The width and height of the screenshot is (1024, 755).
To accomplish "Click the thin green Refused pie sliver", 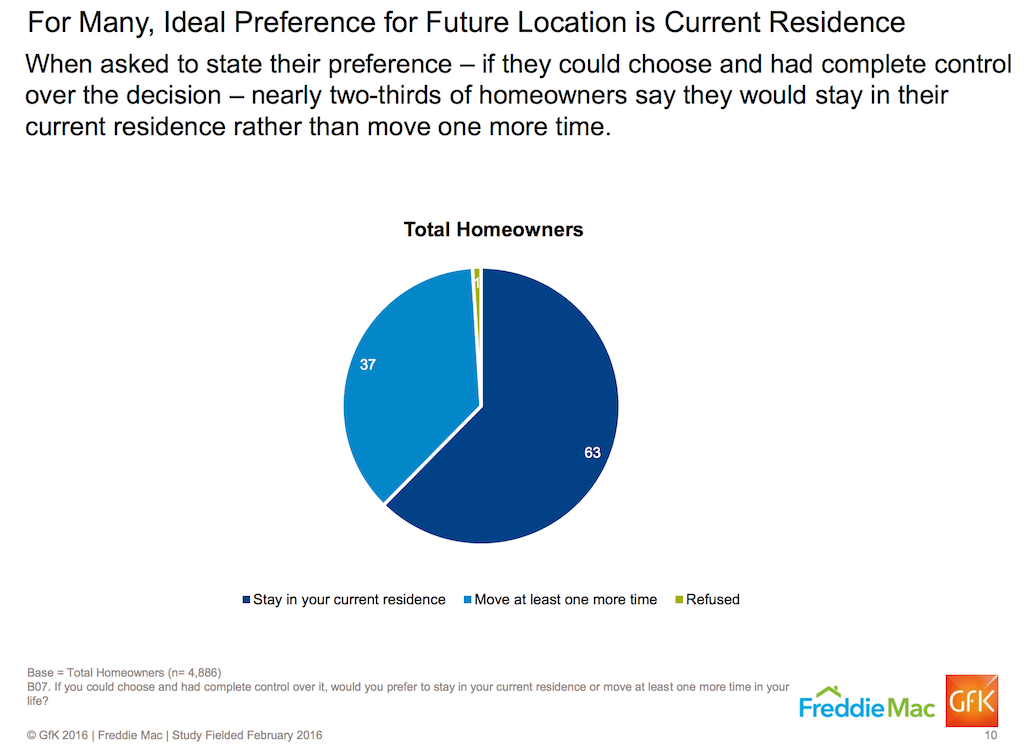I will click(478, 285).
